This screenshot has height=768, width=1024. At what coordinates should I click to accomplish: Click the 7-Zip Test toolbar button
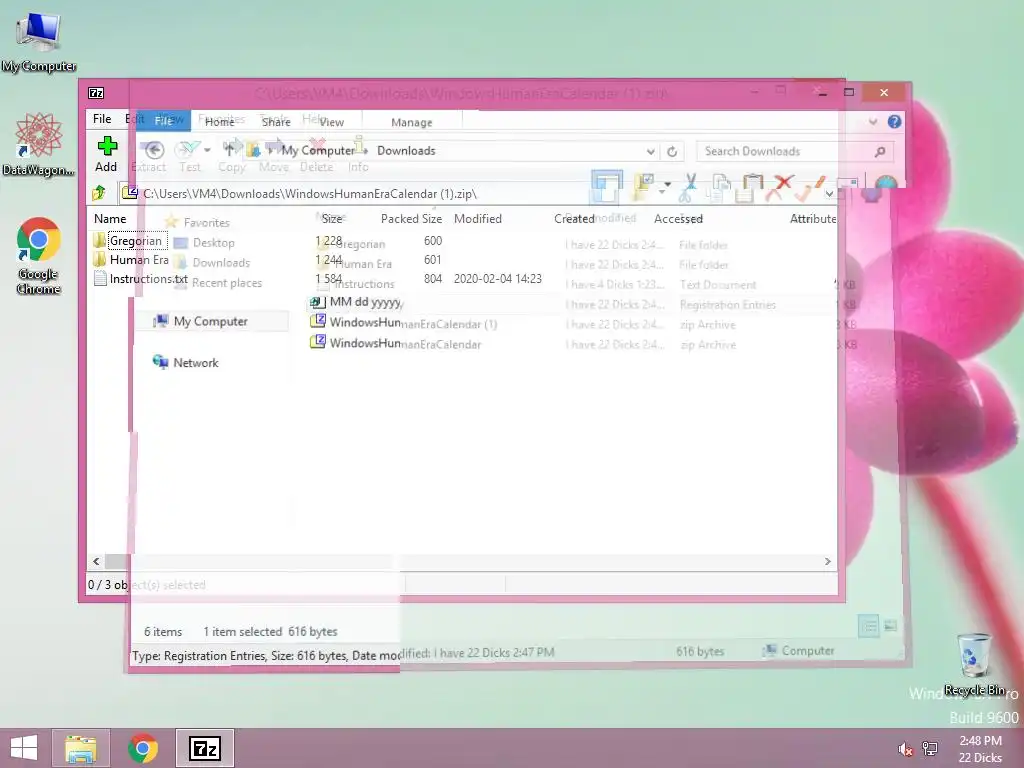click(189, 155)
